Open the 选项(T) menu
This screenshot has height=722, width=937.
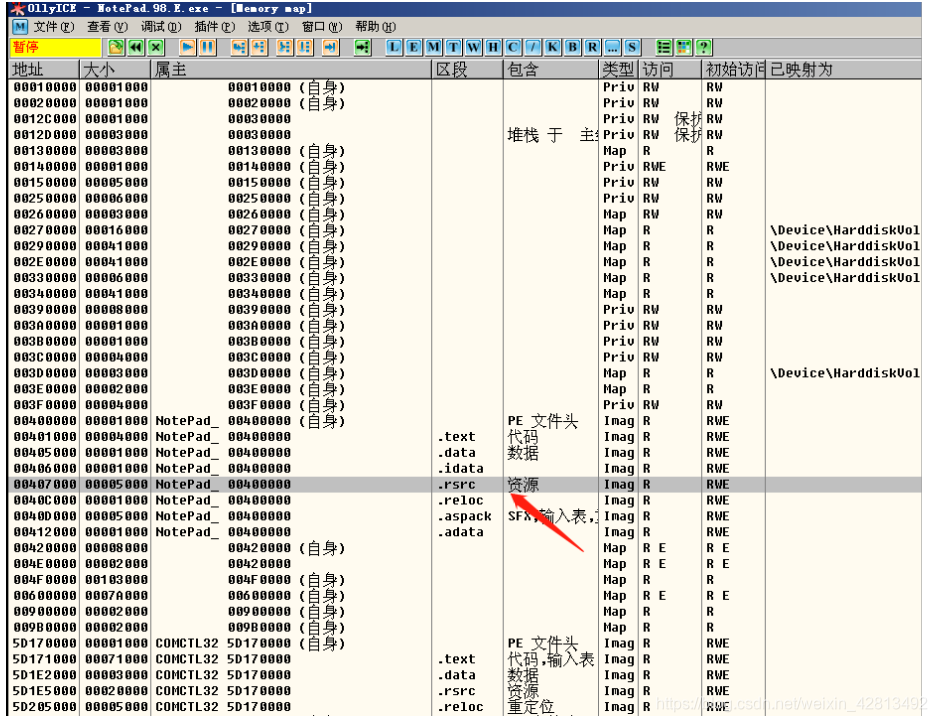pos(268,27)
